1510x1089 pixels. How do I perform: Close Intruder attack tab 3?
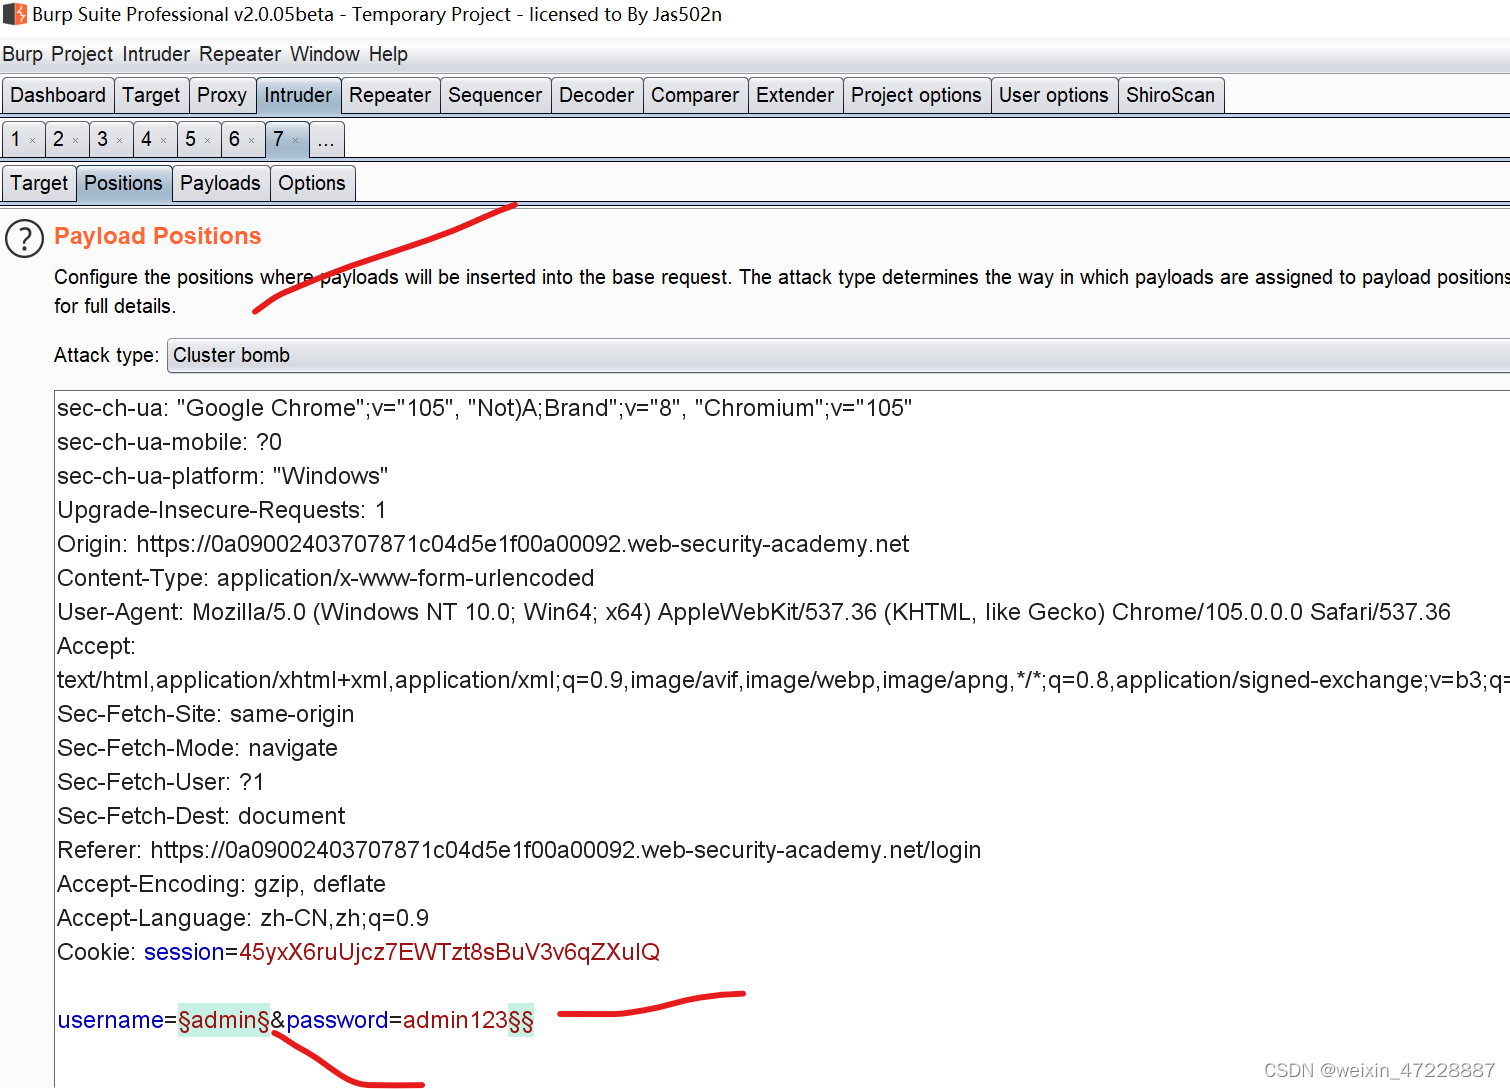coord(119,141)
